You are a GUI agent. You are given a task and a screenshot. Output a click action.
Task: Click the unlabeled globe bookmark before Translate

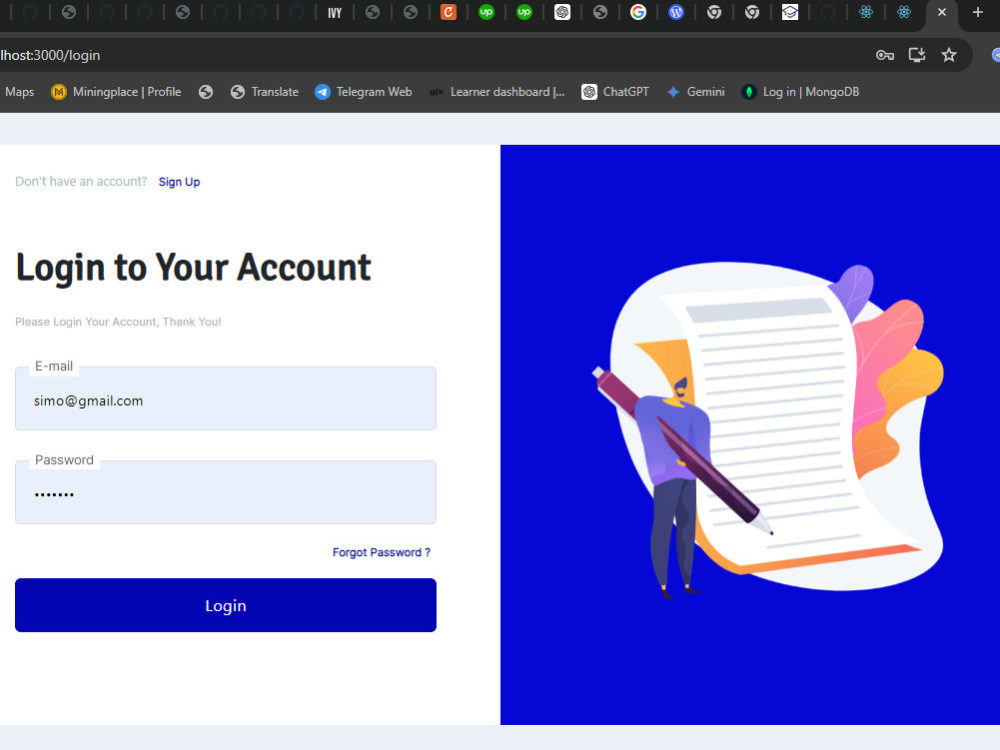tap(205, 92)
